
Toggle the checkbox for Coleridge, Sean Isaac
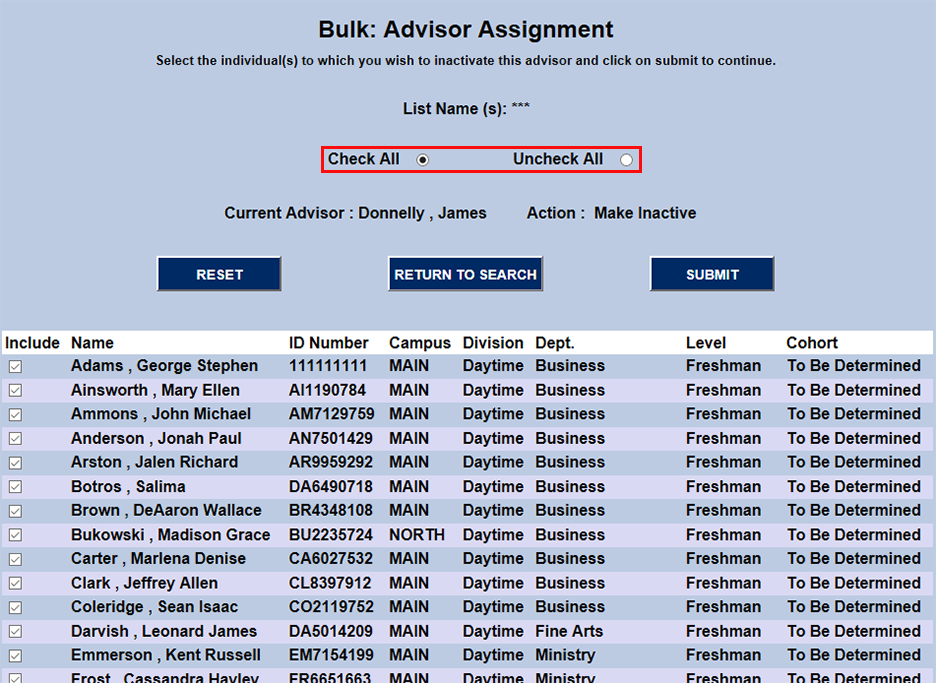(x=14, y=606)
